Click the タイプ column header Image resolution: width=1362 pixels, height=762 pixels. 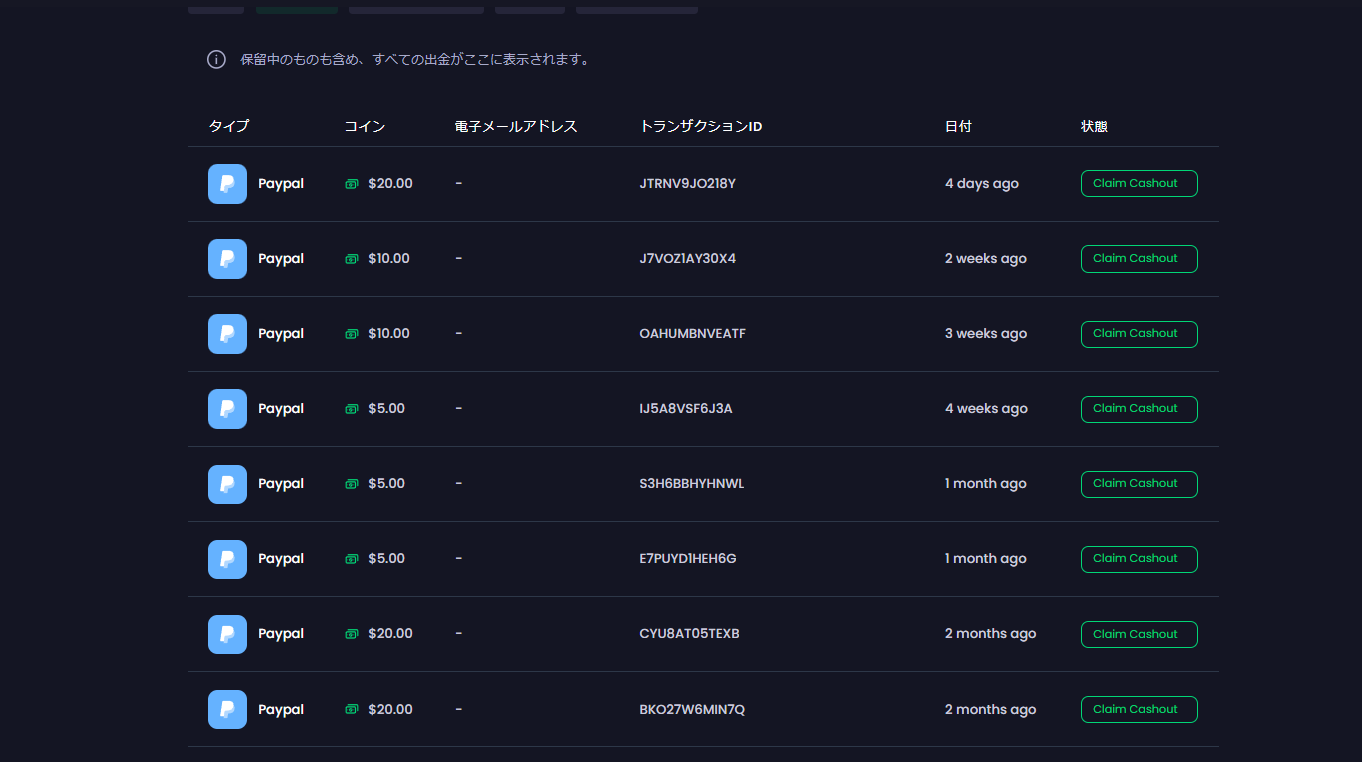[229, 126]
